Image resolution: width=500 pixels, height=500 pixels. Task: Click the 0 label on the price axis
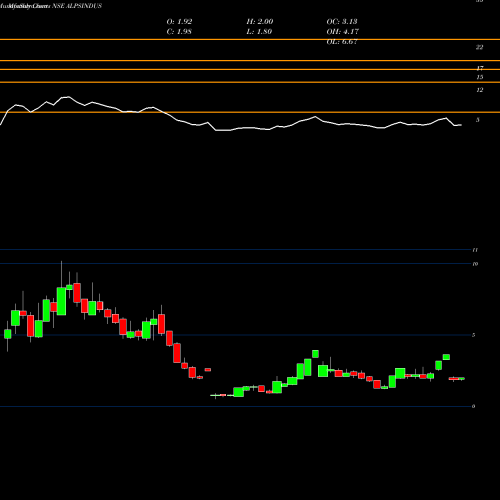473,406
